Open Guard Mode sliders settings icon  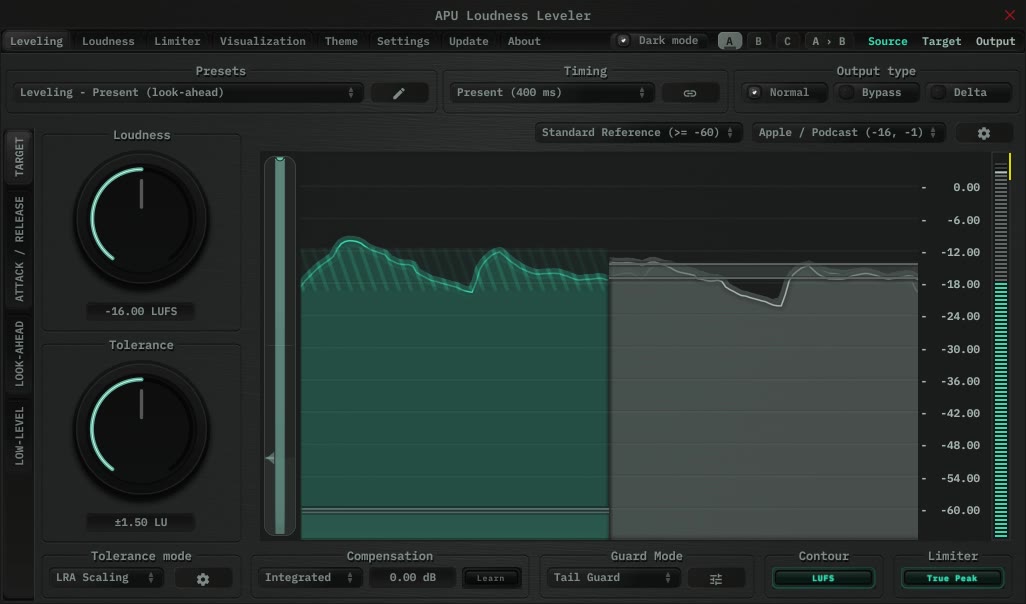[716, 578]
